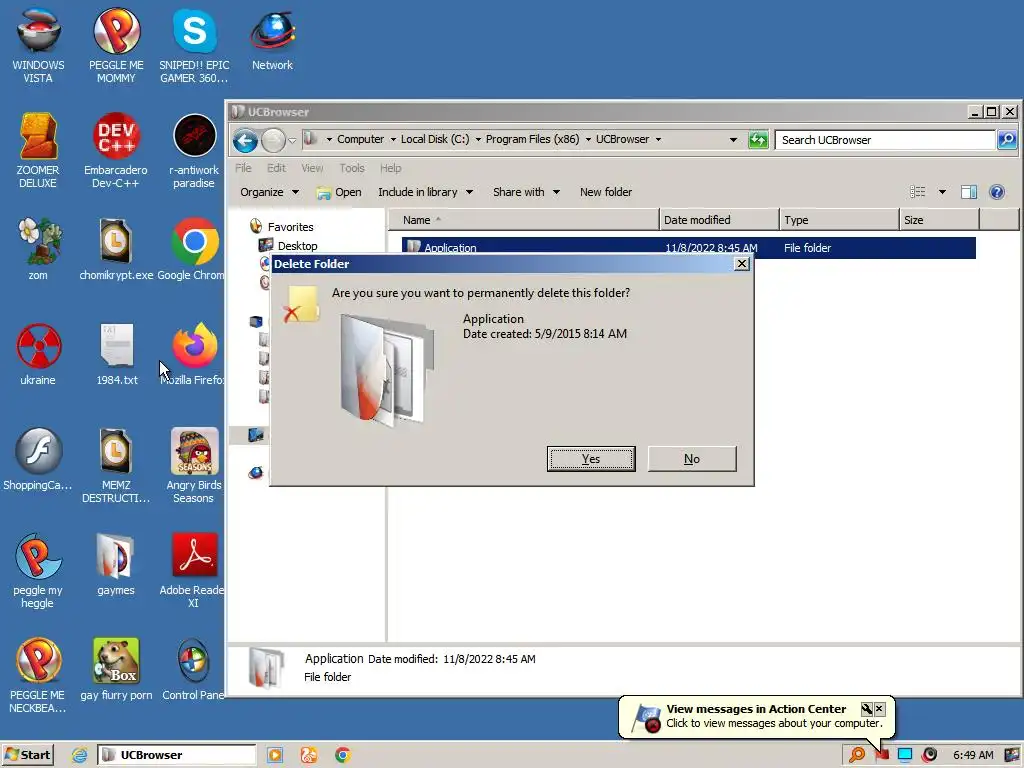Open the Help menu
The height and width of the screenshot is (768, 1024).
[391, 168]
